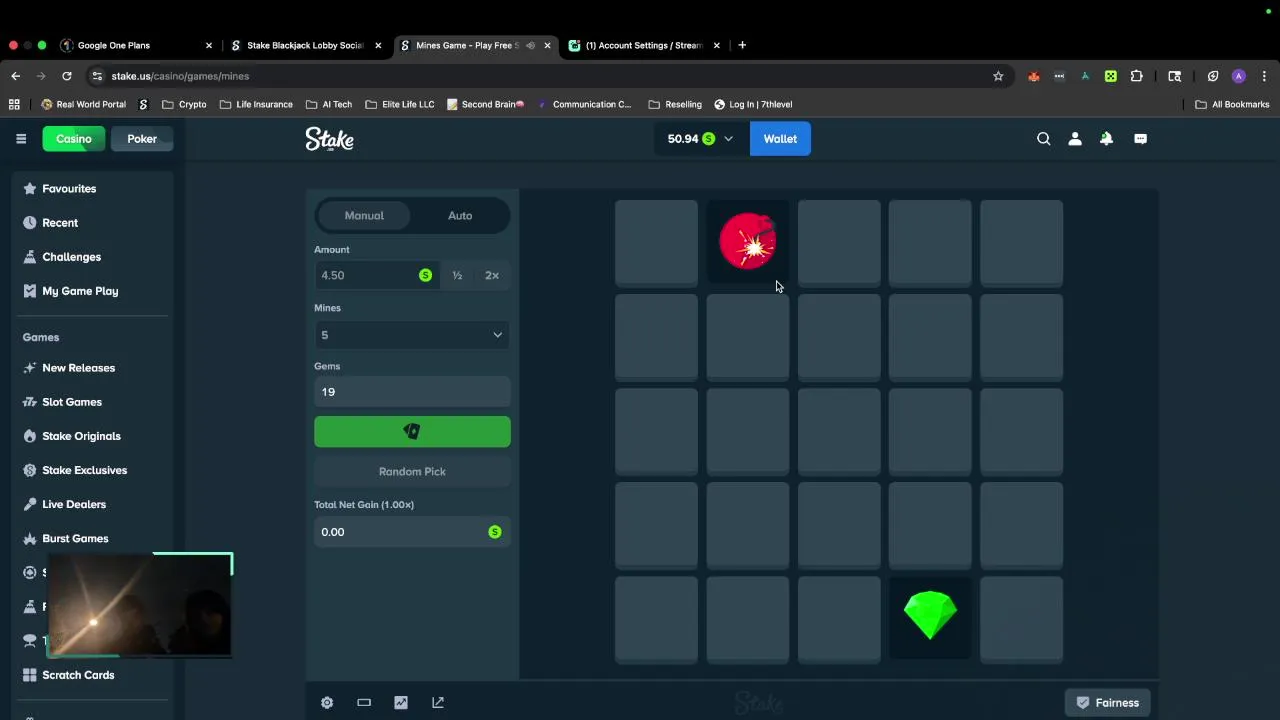Halve the bet with ½ button
Image resolution: width=1280 pixels, height=720 pixels.
[457, 275]
